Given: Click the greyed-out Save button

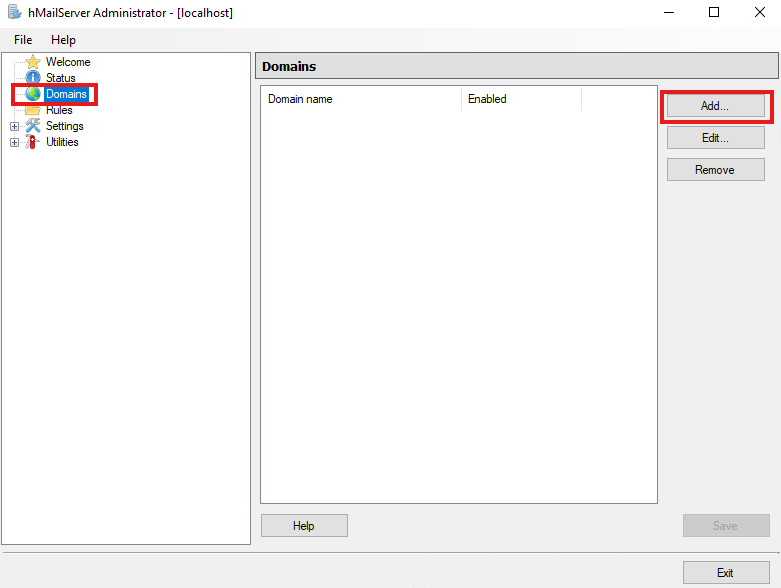Looking at the screenshot, I should tap(725, 526).
